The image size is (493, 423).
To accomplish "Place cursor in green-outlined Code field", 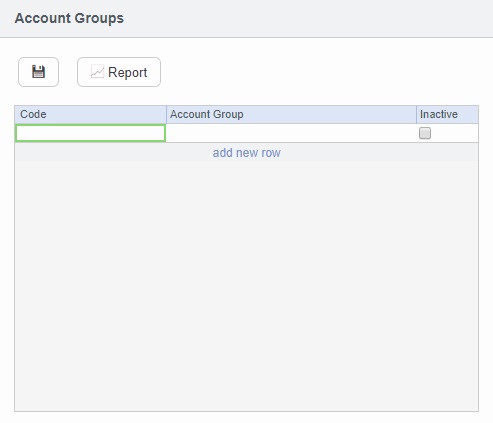I will [x=90, y=133].
